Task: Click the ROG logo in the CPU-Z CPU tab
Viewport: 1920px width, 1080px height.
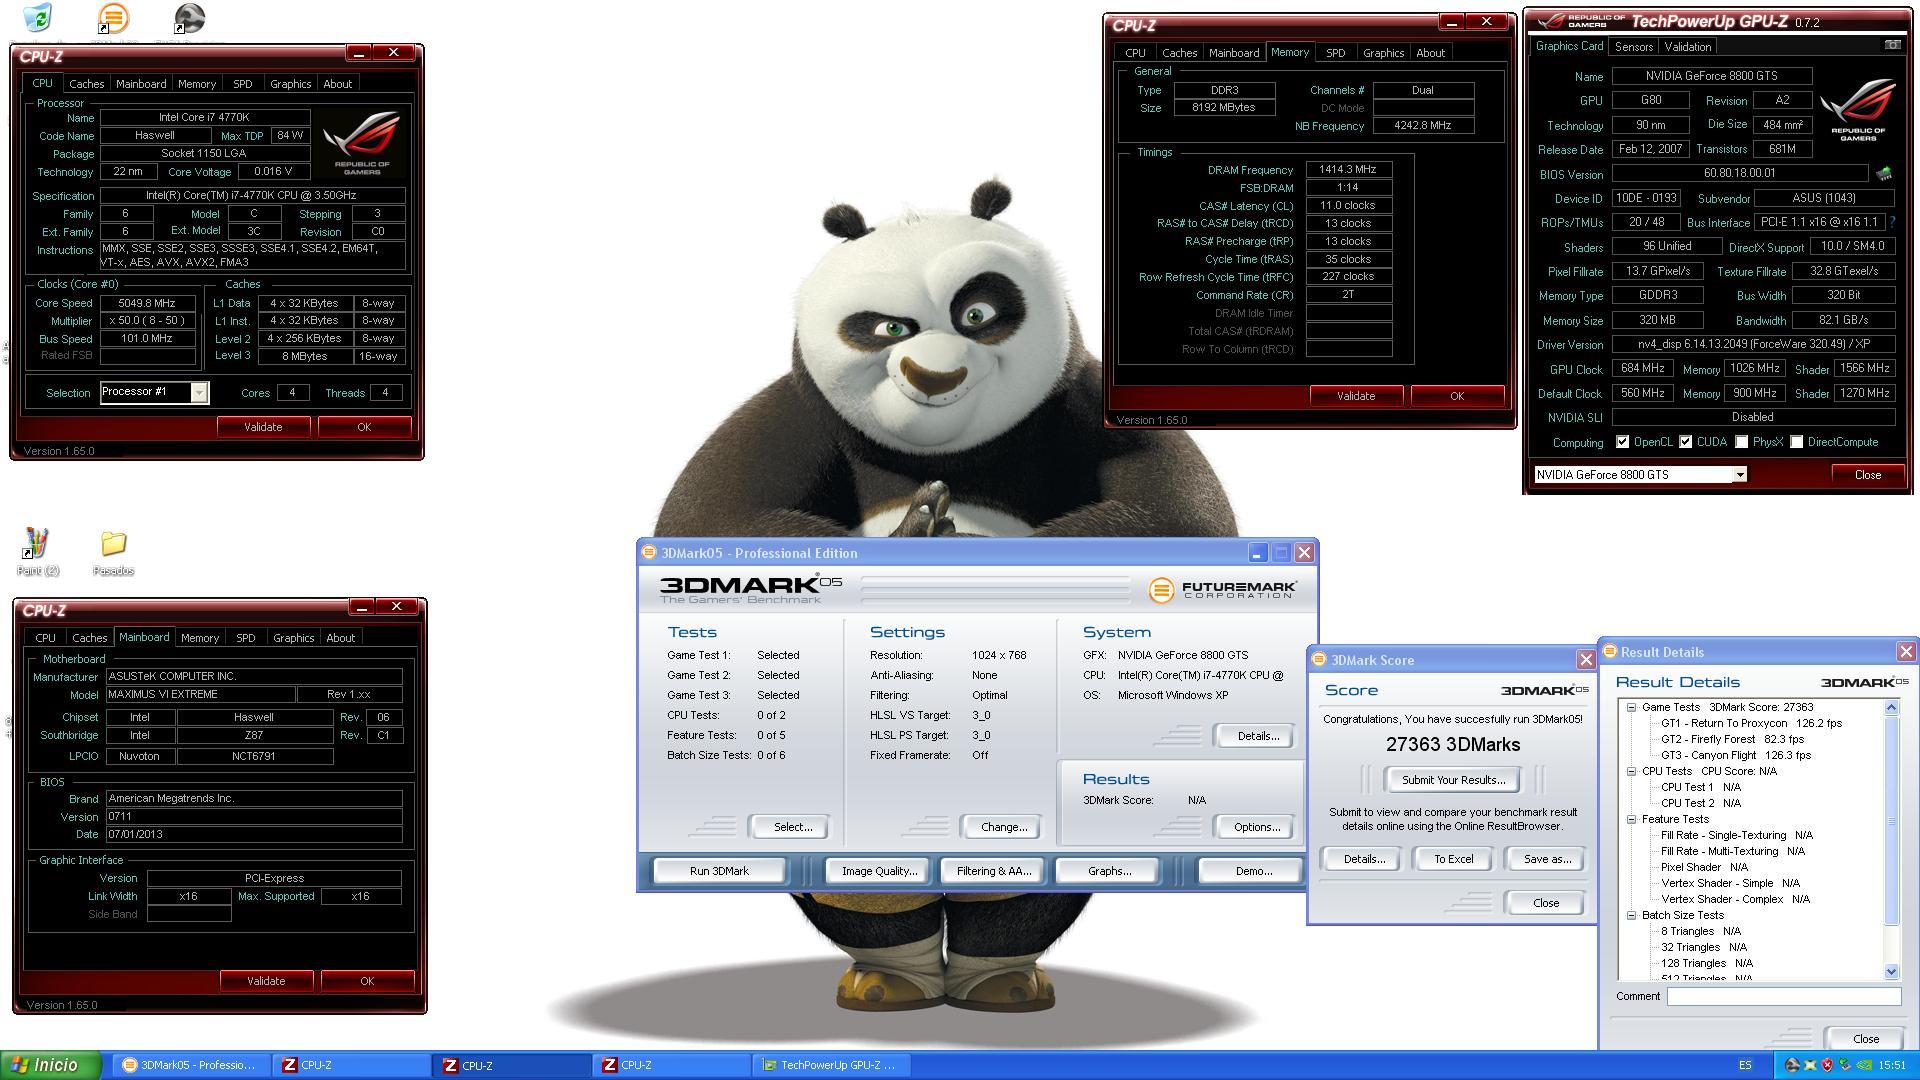Action: point(362,141)
